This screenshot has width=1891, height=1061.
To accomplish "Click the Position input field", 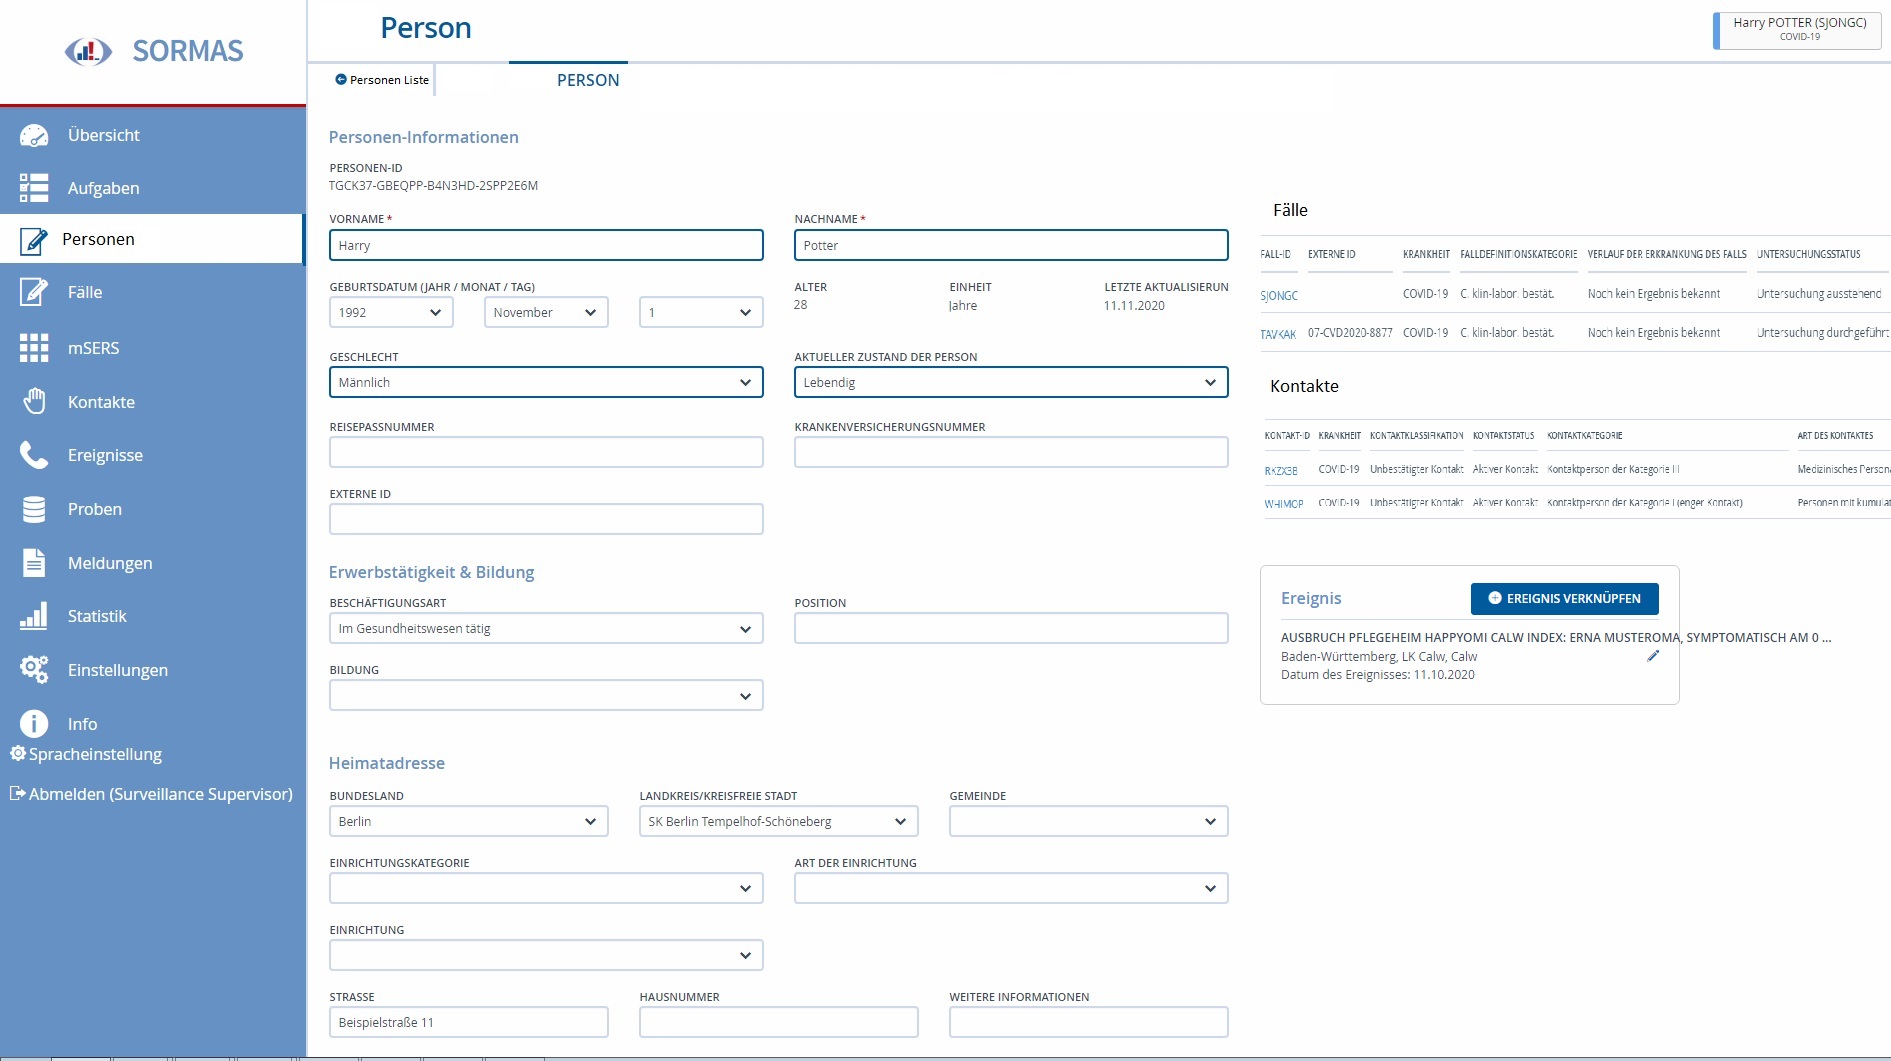I will pos(1011,628).
